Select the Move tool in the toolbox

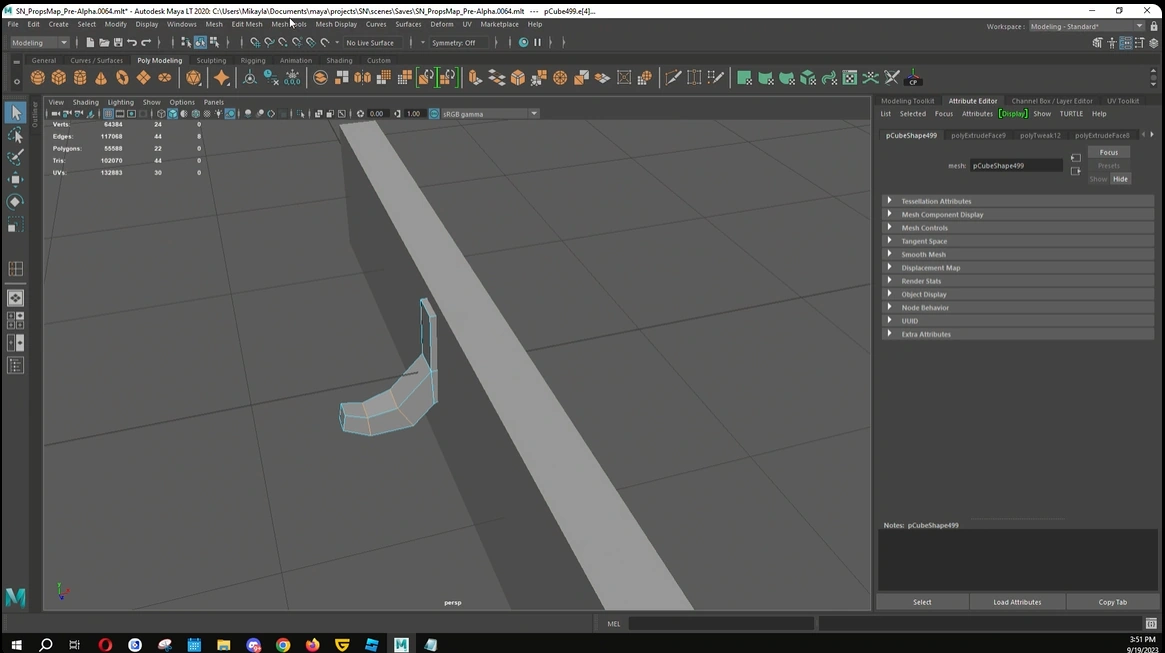click(16, 180)
